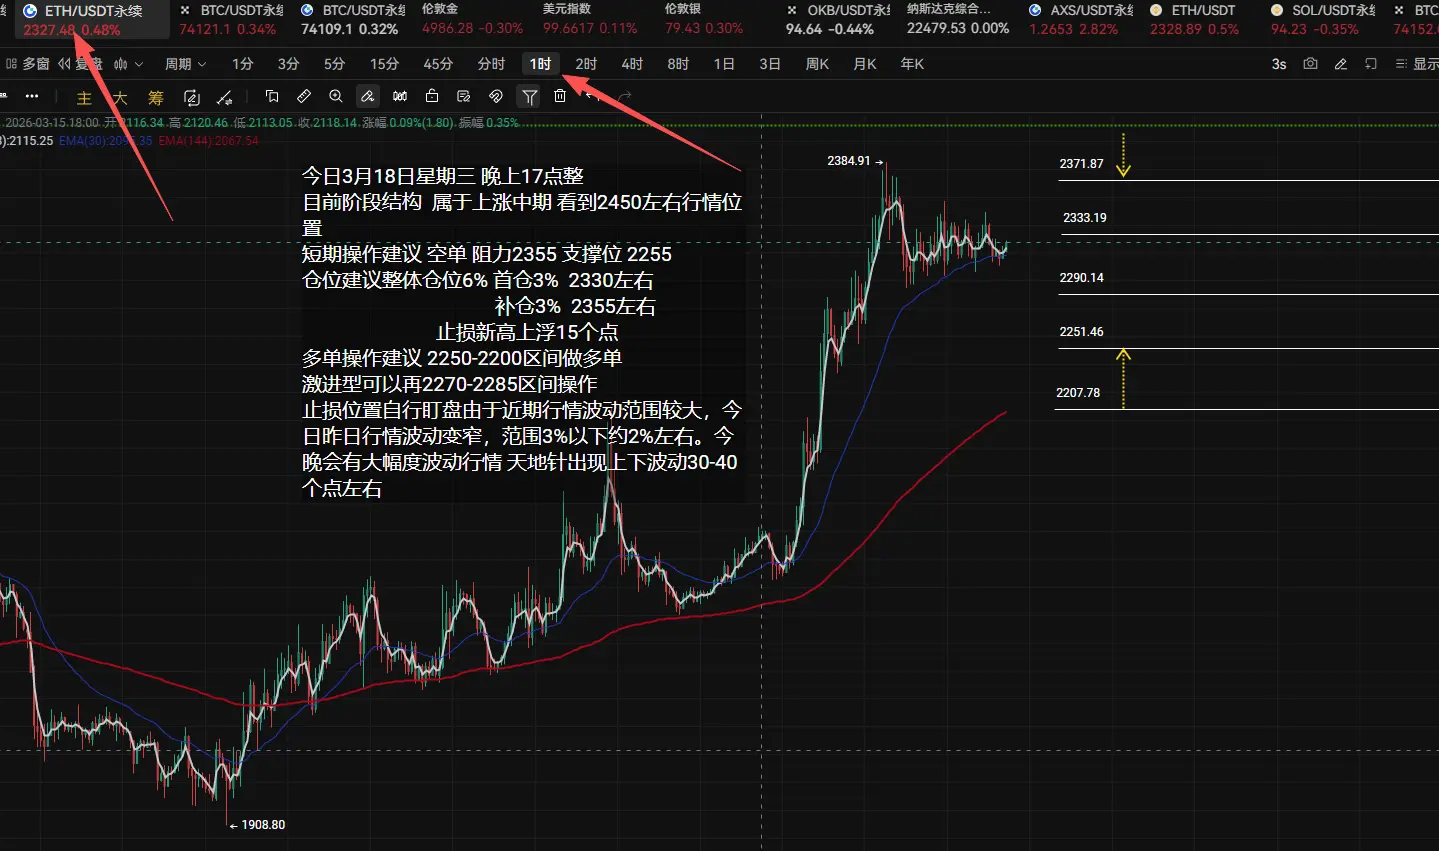Open the SOL/USDT永续 ticker
This screenshot has height=851, width=1439.
tap(1323, 20)
